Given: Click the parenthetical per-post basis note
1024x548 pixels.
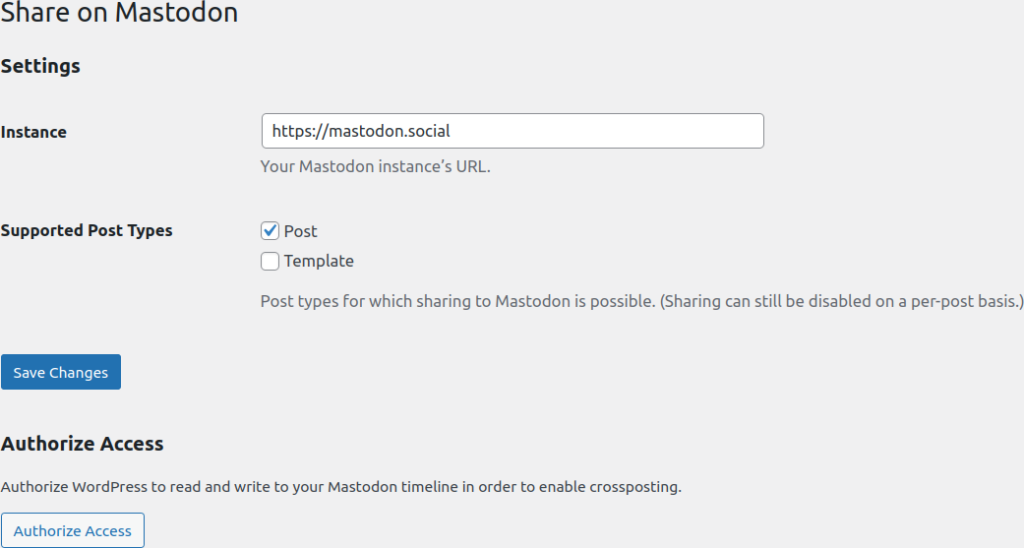Looking at the screenshot, I should click(x=841, y=300).
